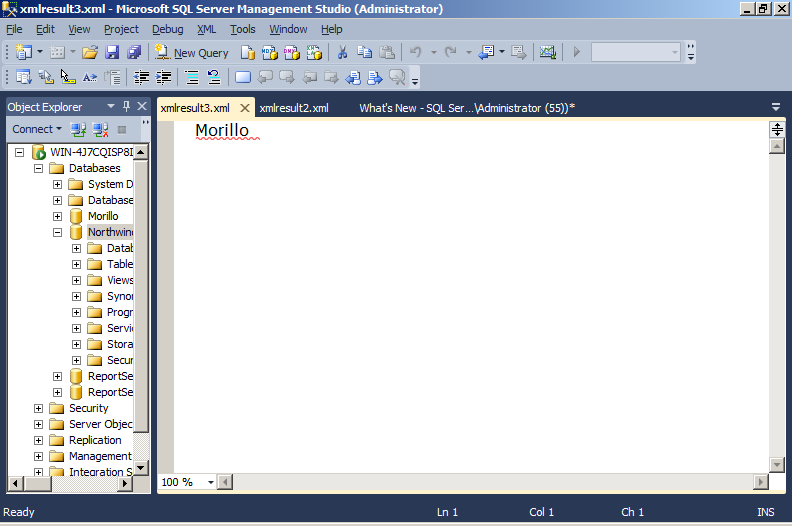Click the New Project toolbar icon
This screenshot has height=526, width=792.
click(24, 52)
